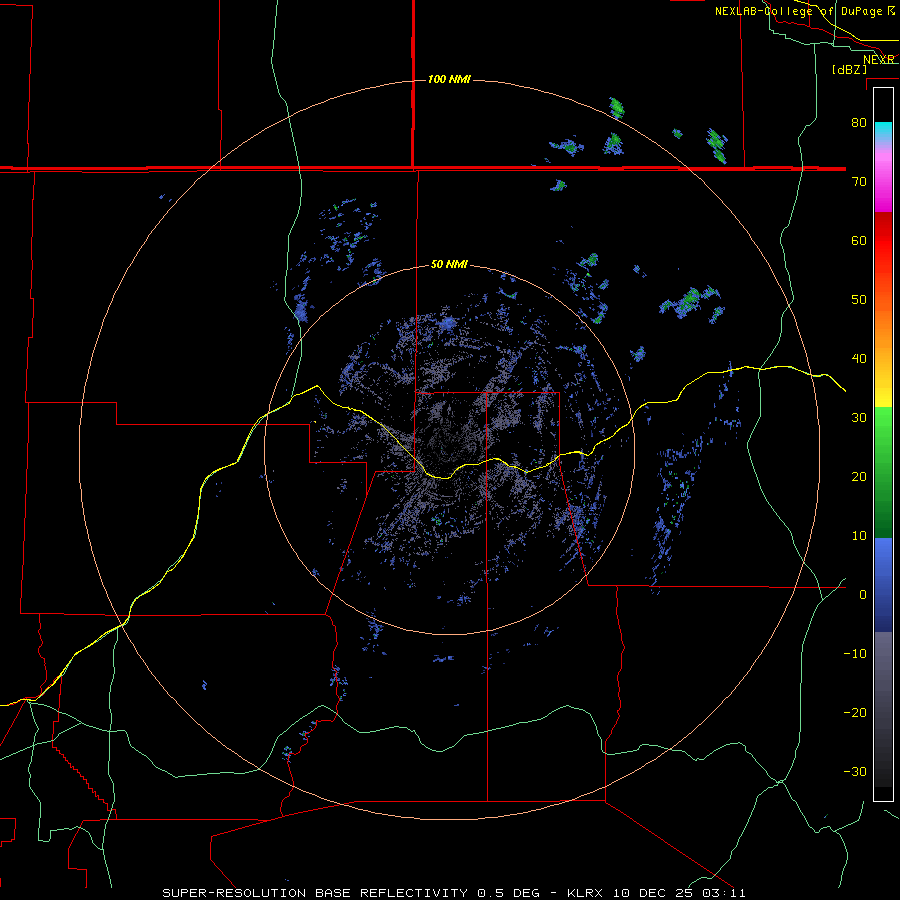Viewport: 900px width, 900px height.
Task: Click the positive 10 dBZ scale value
Action: [859, 536]
